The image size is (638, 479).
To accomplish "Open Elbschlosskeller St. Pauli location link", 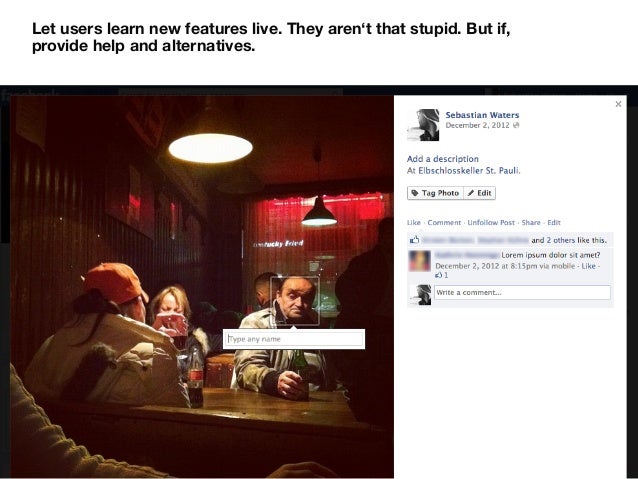I will 469,171.
